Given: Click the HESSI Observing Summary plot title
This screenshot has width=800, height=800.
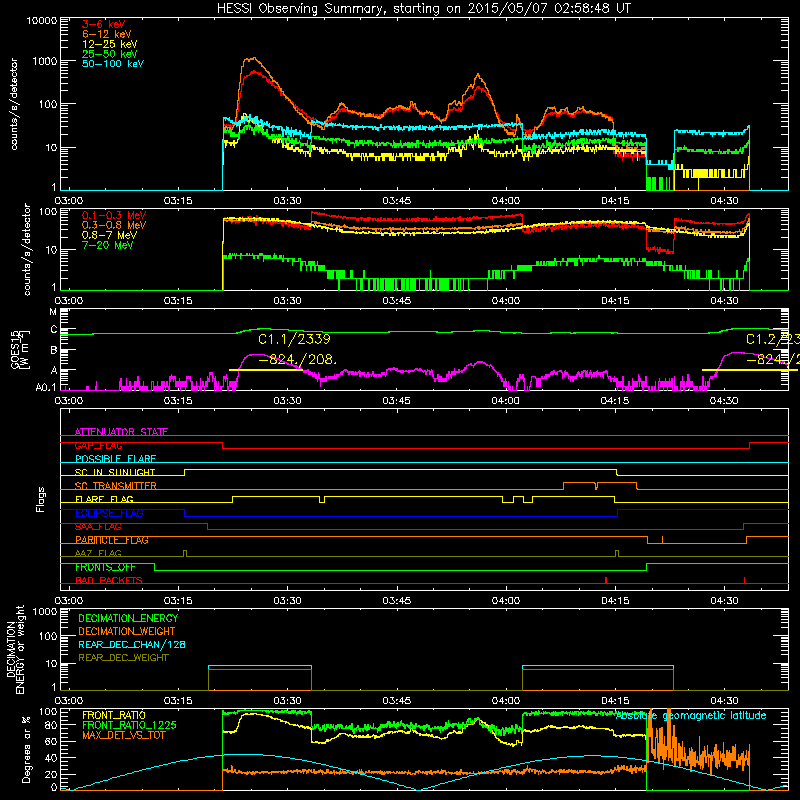Looking at the screenshot, I should point(423,8).
